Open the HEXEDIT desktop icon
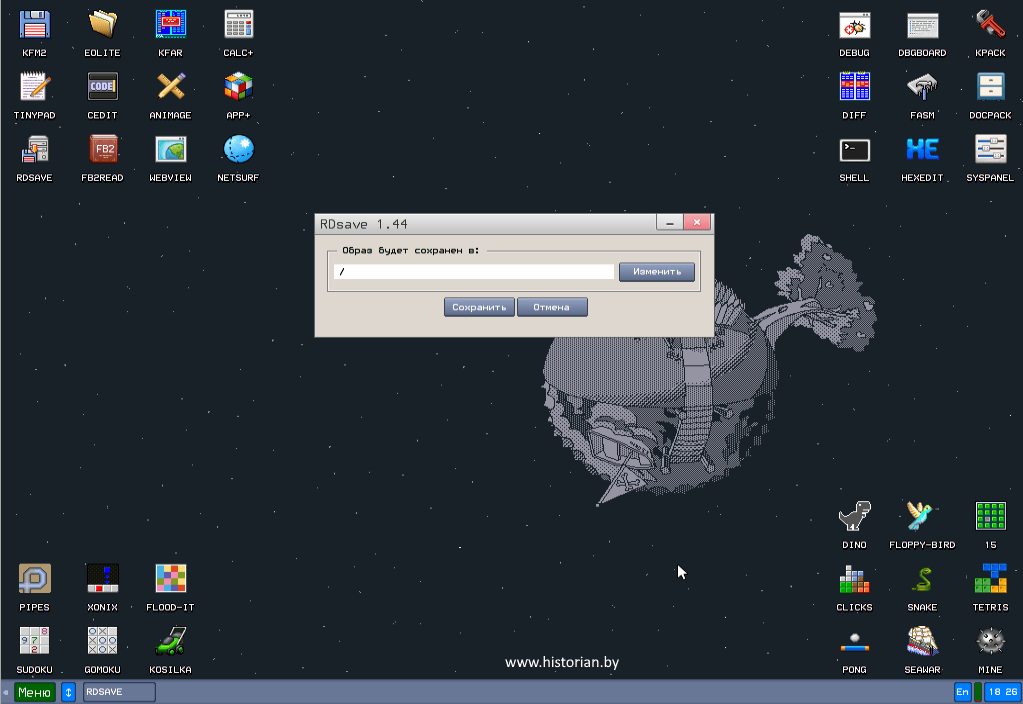 tap(922, 150)
